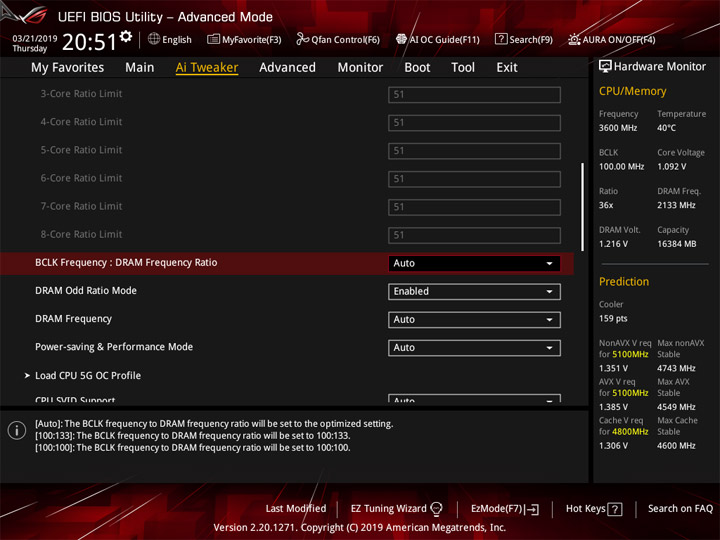Click the 20:51 clock time
Image resolution: width=720 pixels, height=540 pixels.
[x=89, y=42]
